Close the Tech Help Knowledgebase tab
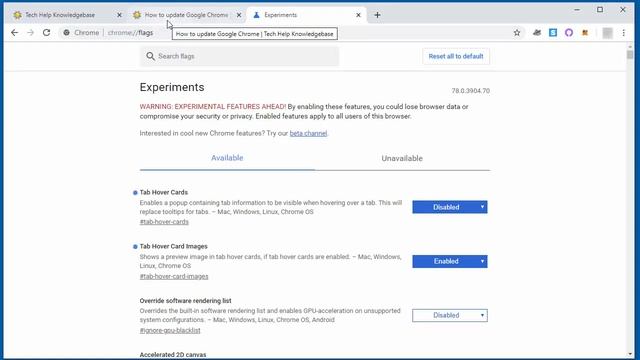 [x=119, y=15]
